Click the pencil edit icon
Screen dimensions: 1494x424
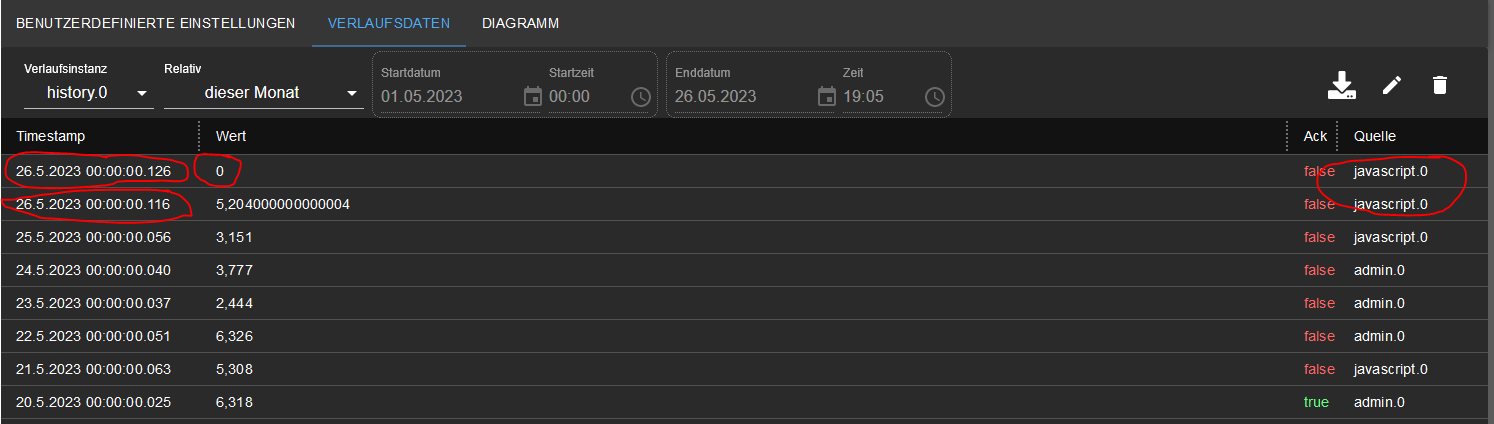[1392, 85]
